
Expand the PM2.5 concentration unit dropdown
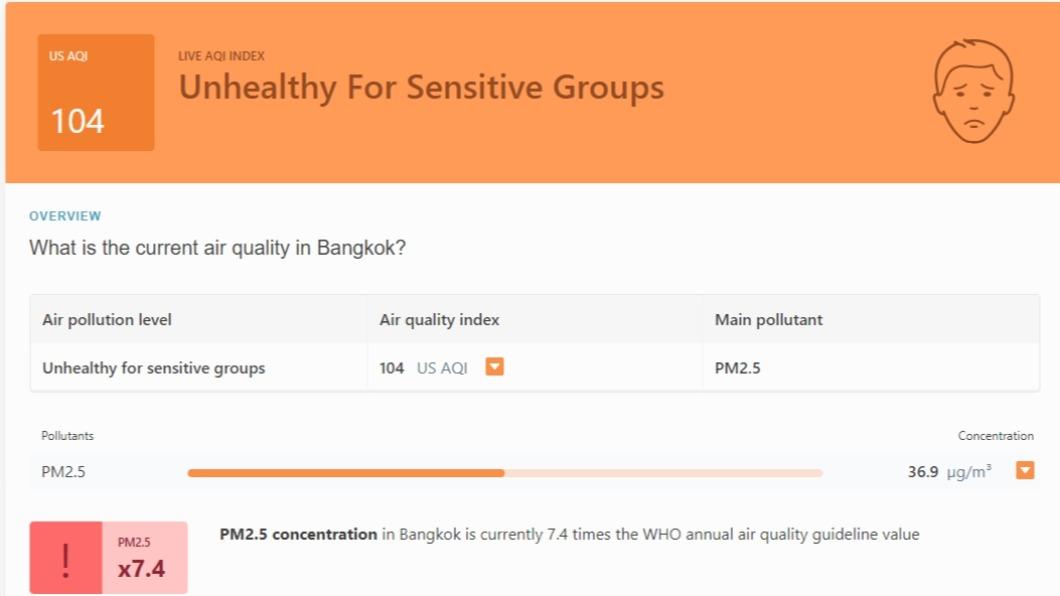click(x=1025, y=470)
